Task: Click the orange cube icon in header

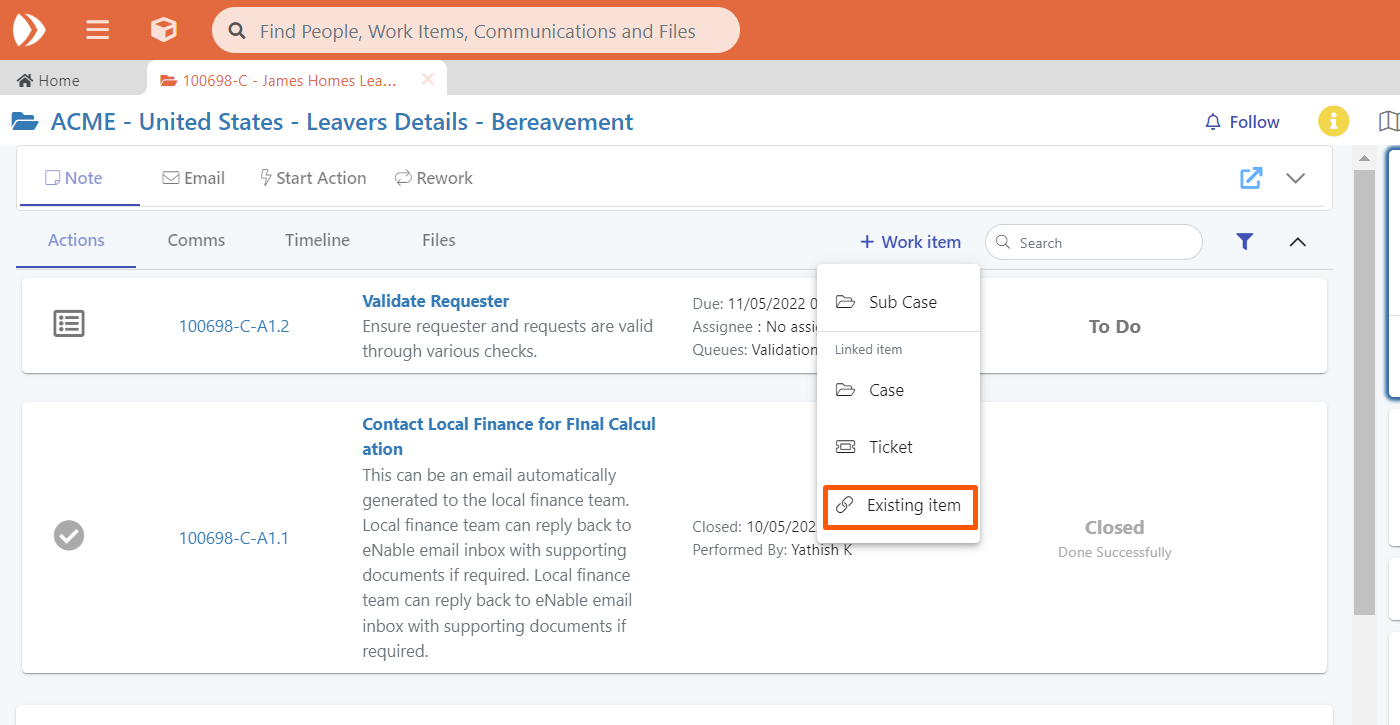Action: [163, 30]
